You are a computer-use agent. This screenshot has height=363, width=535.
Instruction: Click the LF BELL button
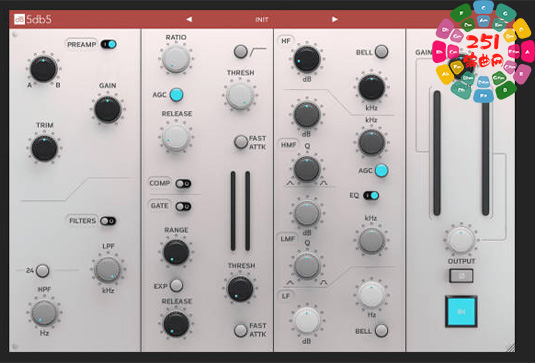pos(381,331)
